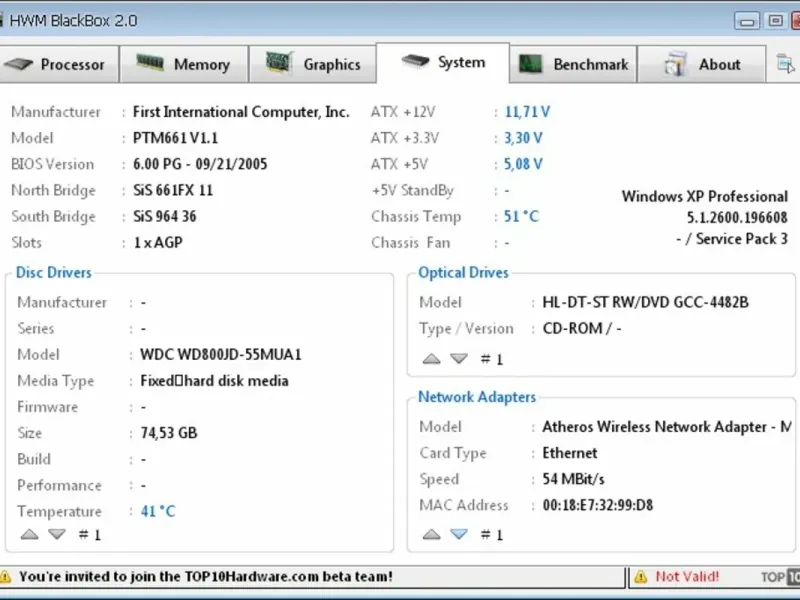The height and width of the screenshot is (600, 800).
Task: Show previous disc drive with up arrow
Action: click(30, 534)
